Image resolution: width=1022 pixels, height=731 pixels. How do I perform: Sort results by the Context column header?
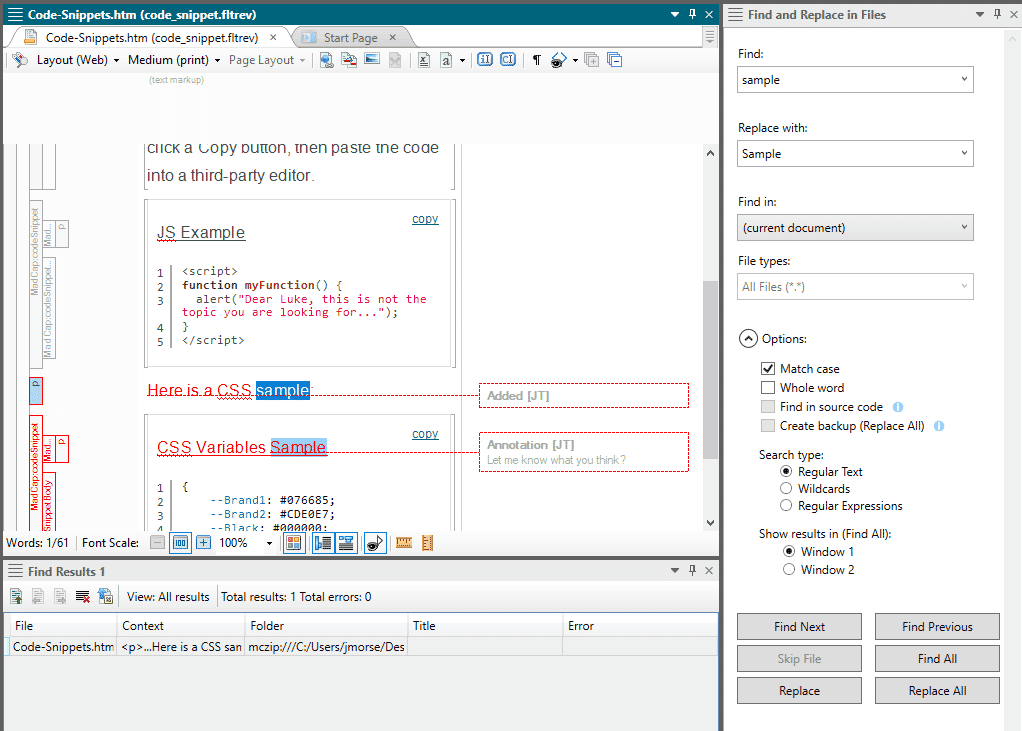click(x=181, y=625)
